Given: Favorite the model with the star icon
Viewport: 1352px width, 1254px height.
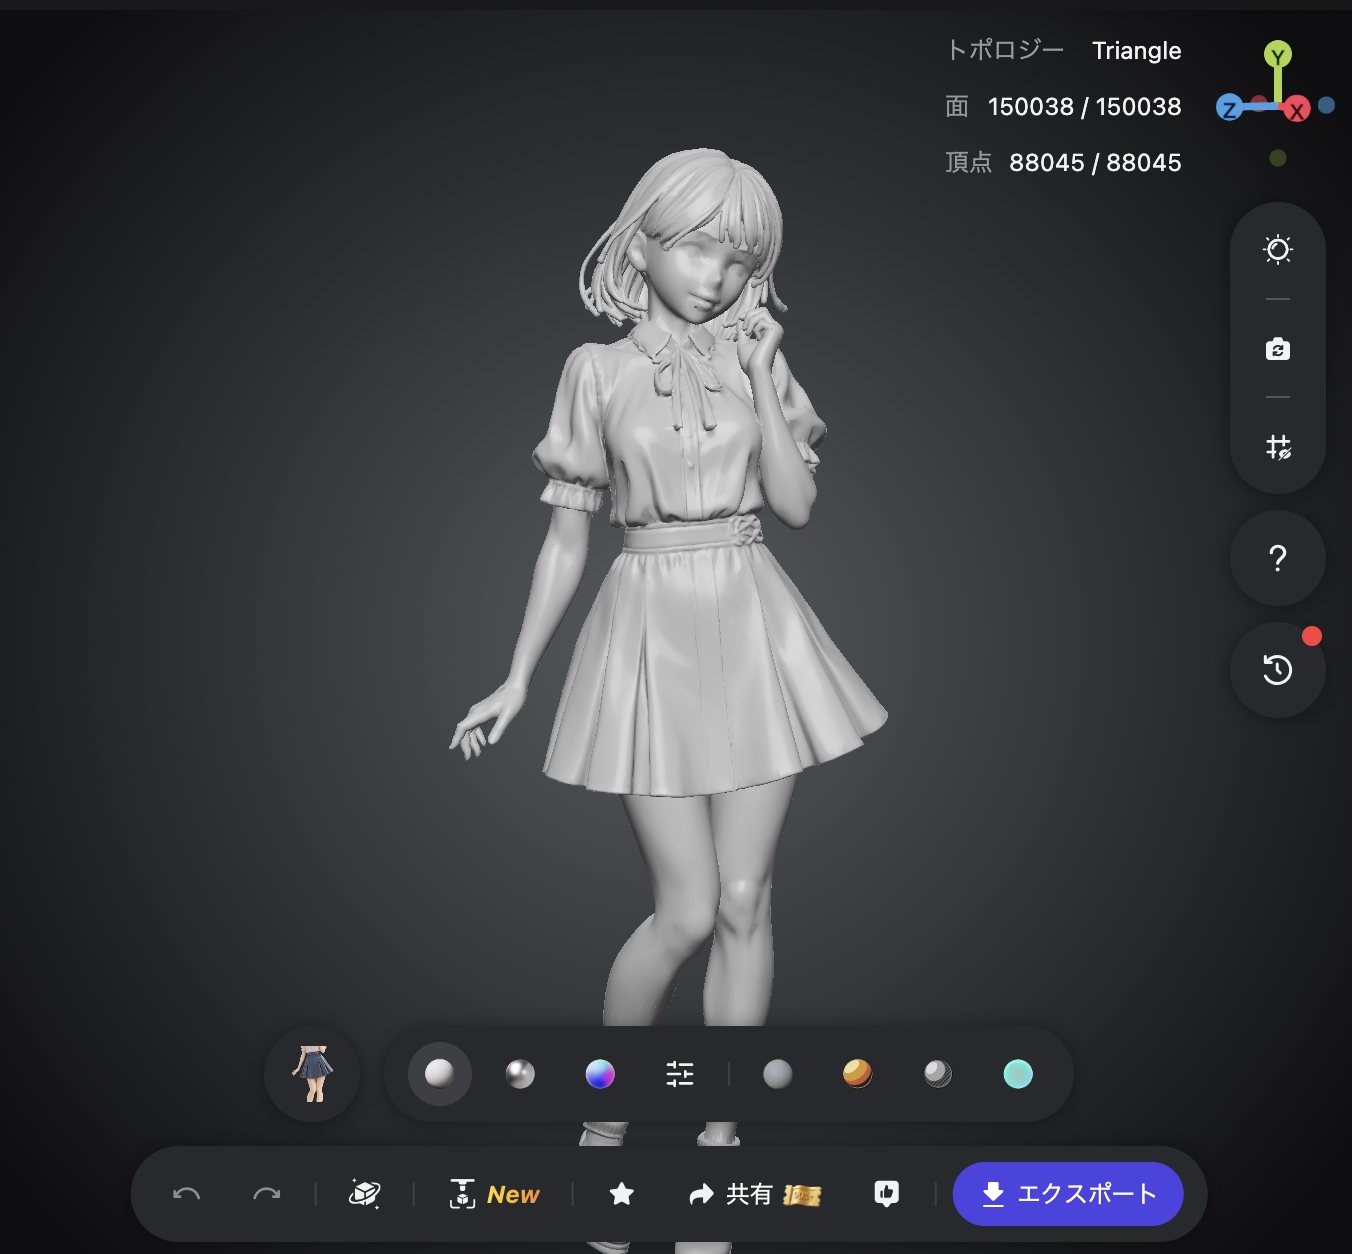Looking at the screenshot, I should (622, 1194).
